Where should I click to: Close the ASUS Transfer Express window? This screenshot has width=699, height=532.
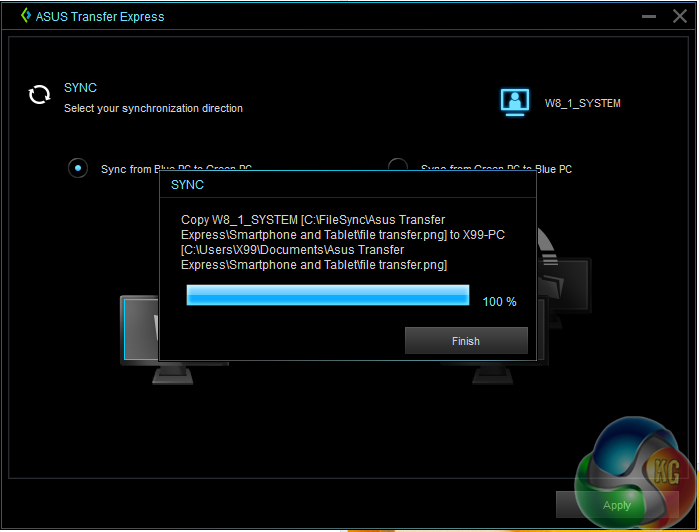coord(680,16)
